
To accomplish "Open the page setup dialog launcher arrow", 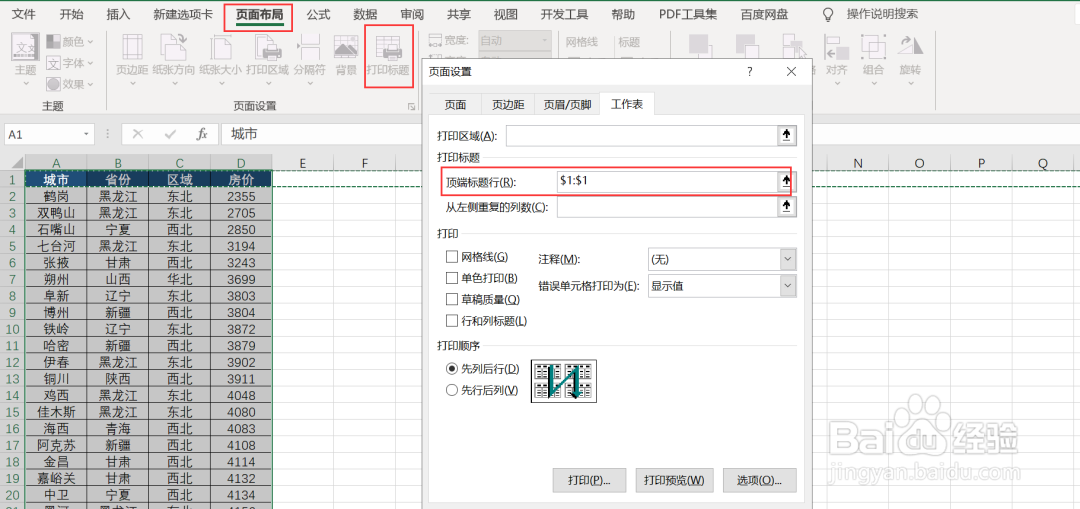I will tap(411, 106).
